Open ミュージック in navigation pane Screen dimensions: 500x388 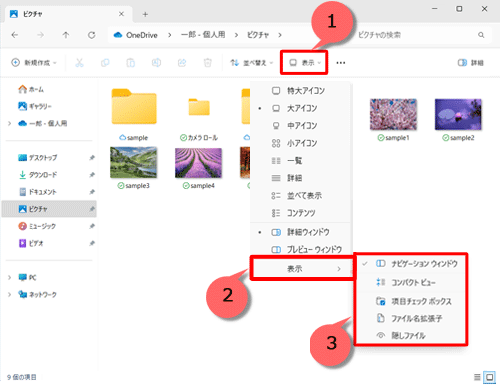click(x=49, y=226)
